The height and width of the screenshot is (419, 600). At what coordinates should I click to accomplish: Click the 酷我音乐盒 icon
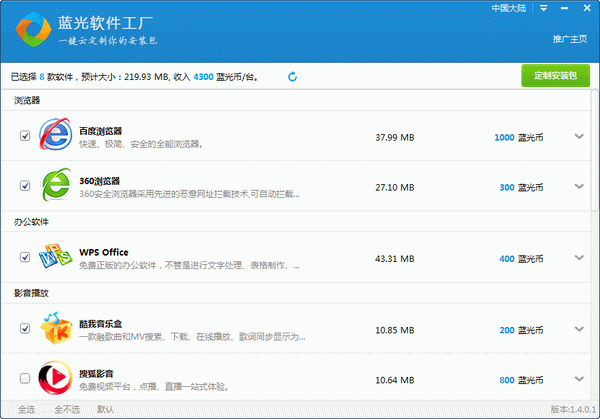[x=55, y=329]
